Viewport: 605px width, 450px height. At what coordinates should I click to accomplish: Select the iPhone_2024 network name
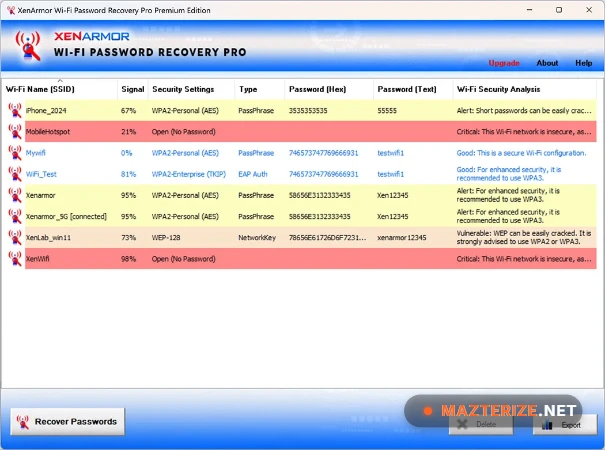click(x=46, y=111)
